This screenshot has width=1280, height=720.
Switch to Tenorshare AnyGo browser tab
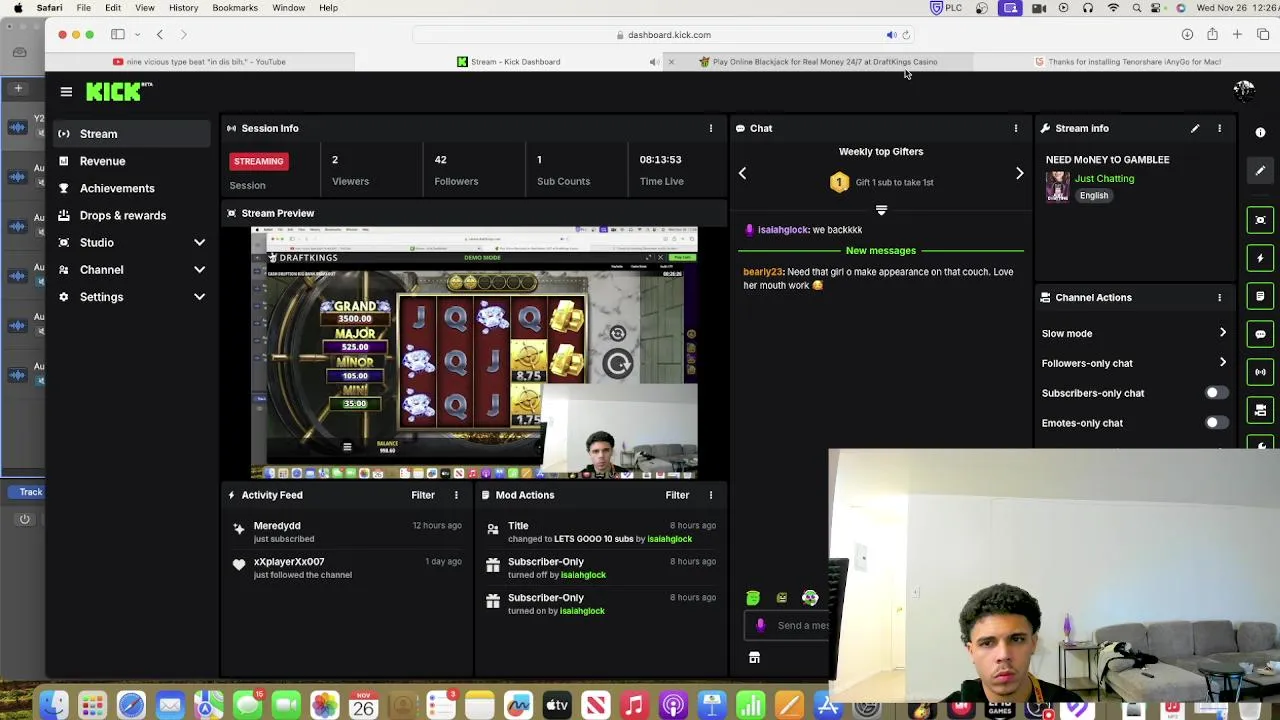1127,62
